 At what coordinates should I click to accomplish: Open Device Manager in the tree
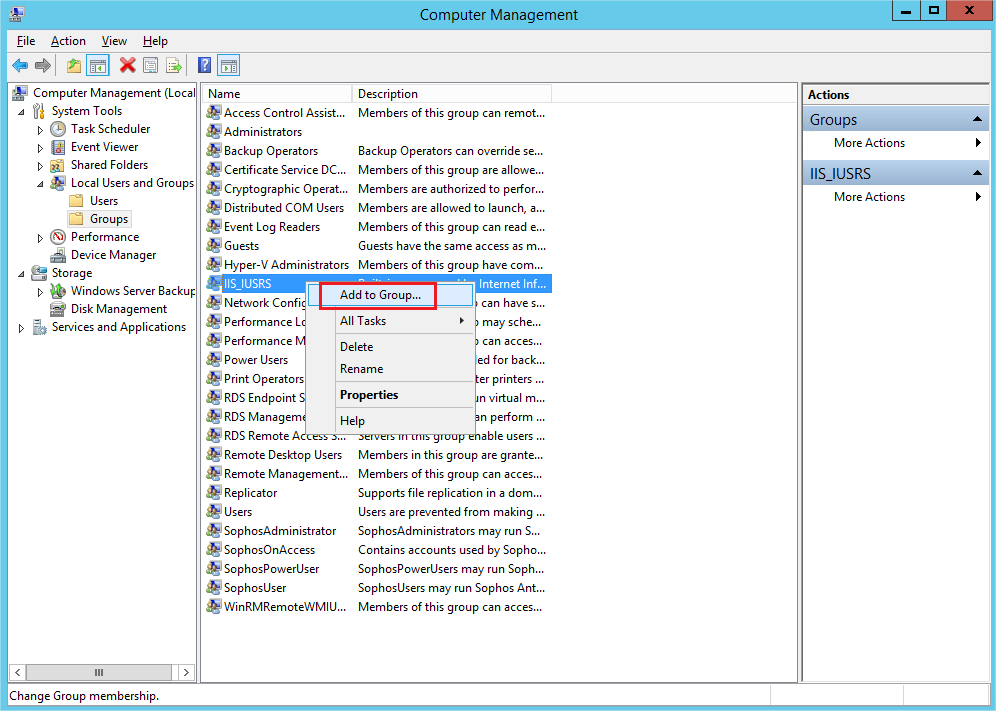[113, 255]
